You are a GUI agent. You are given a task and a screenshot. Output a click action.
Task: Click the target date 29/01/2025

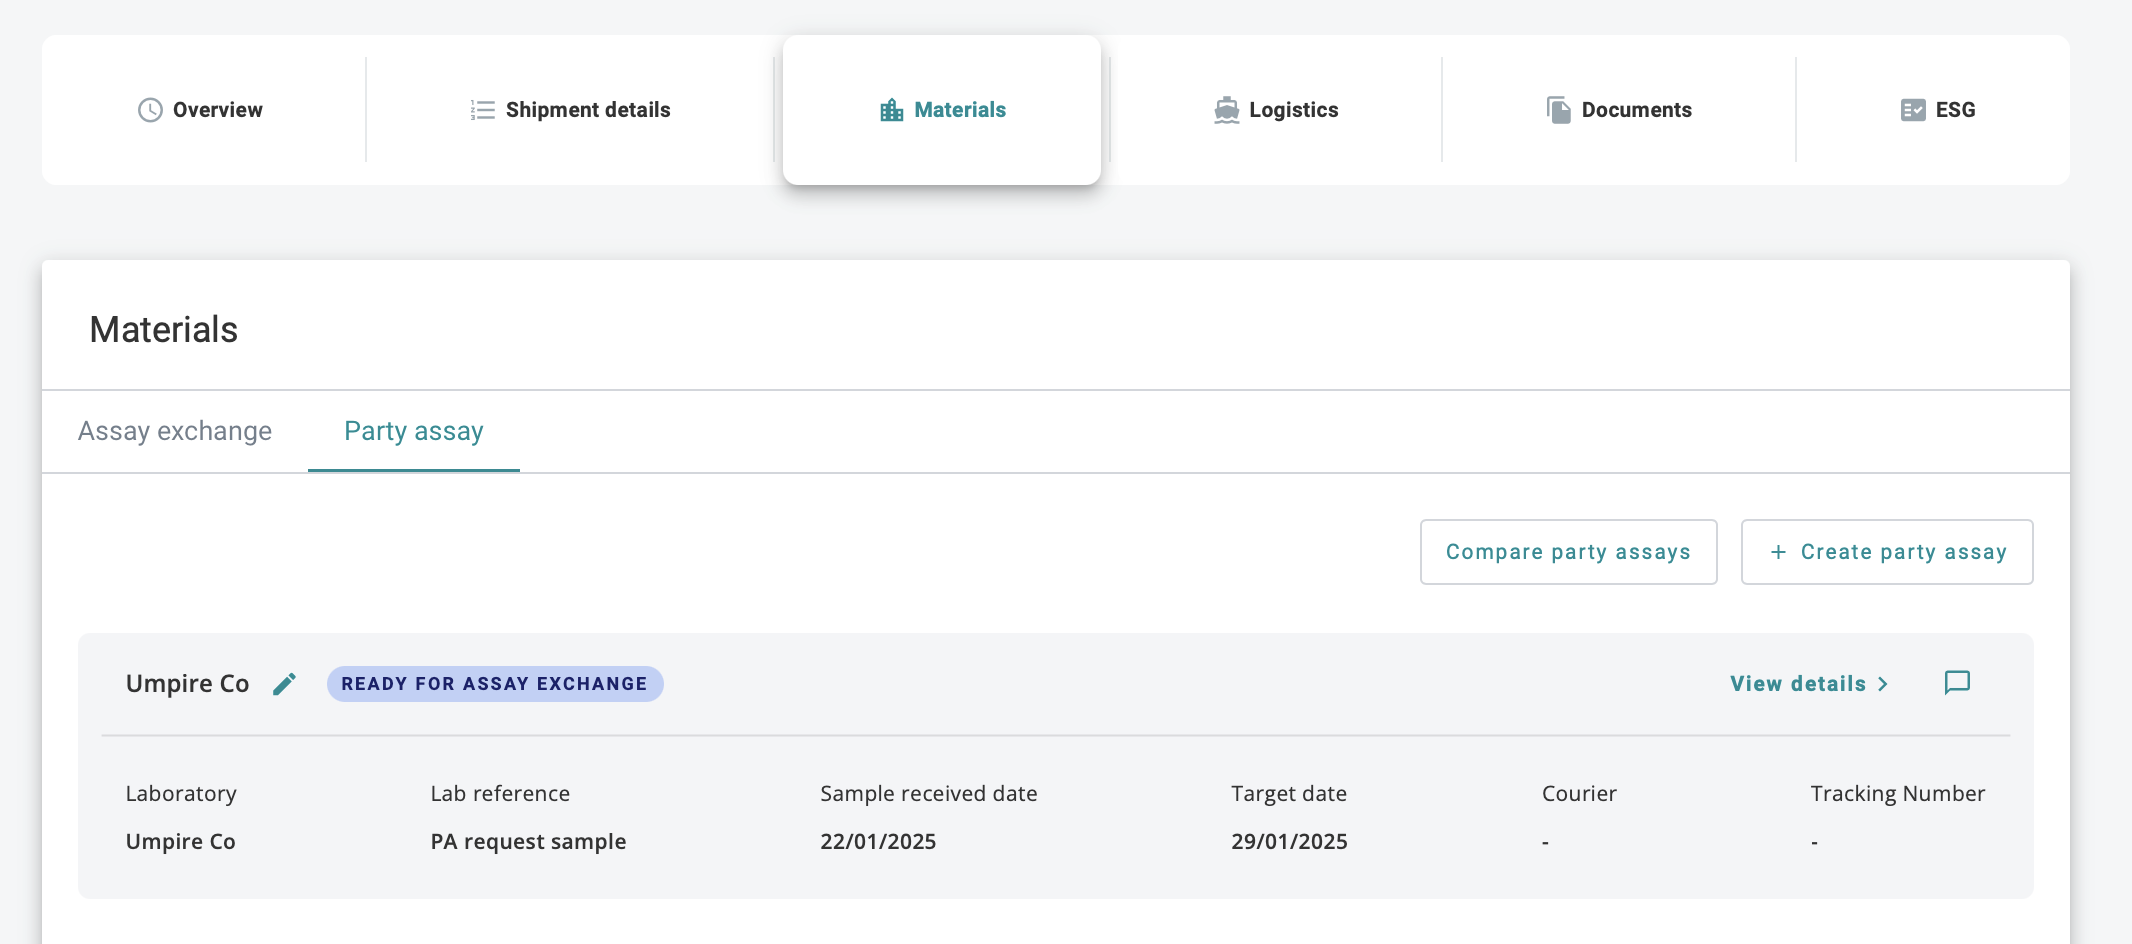(x=1289, y=842)
